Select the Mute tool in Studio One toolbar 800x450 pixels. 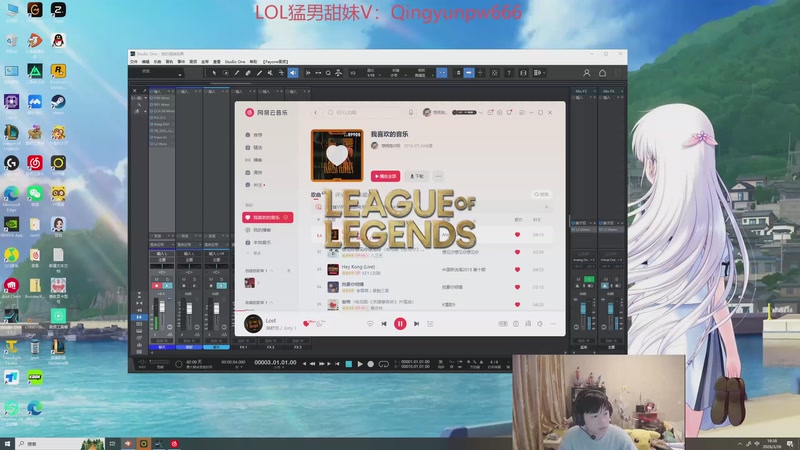click(x=270, y=73)
